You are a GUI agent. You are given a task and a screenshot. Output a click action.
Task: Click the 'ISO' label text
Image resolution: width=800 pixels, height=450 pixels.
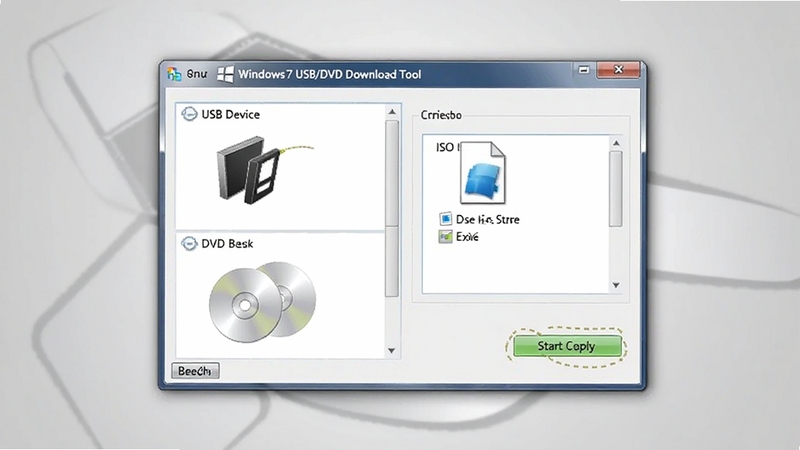(446, 147)
